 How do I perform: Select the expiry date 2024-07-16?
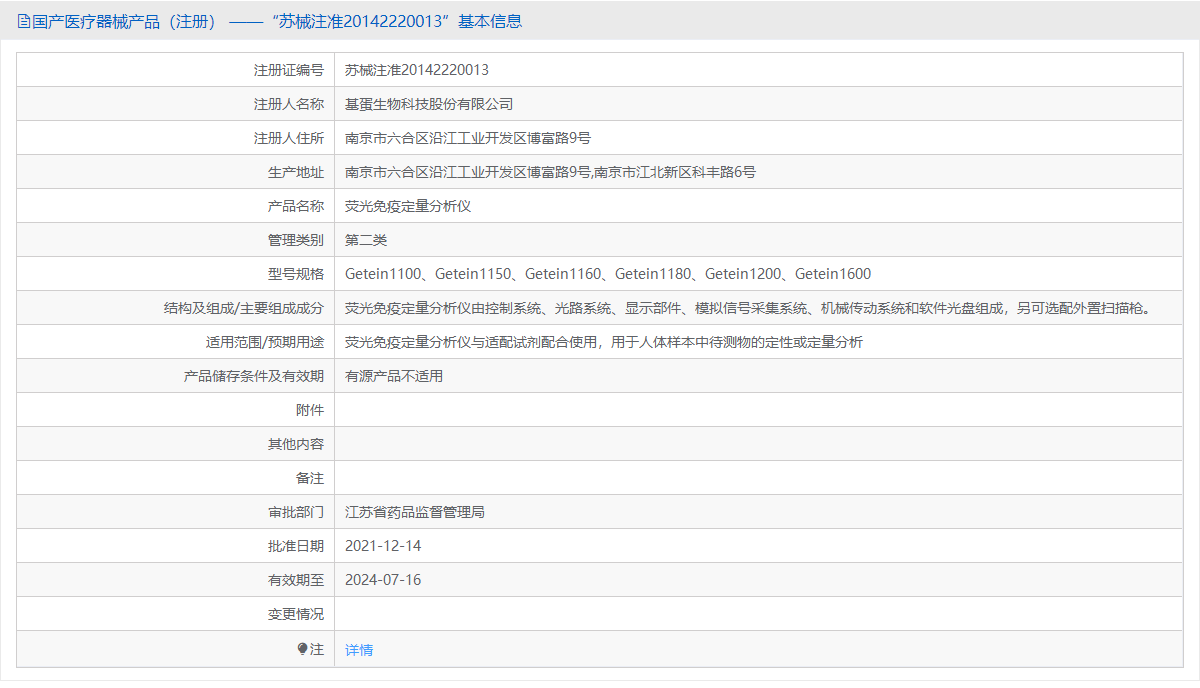tap(388, 579)
